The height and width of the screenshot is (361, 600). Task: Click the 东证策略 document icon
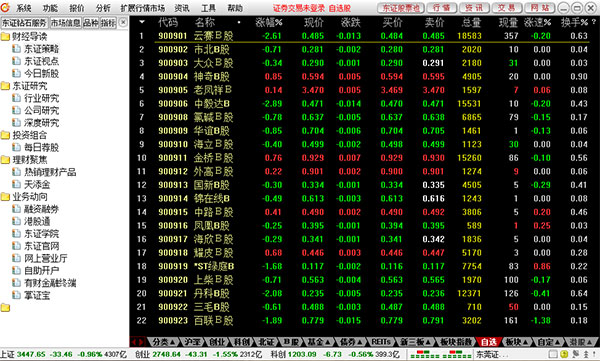pos(16,49)
